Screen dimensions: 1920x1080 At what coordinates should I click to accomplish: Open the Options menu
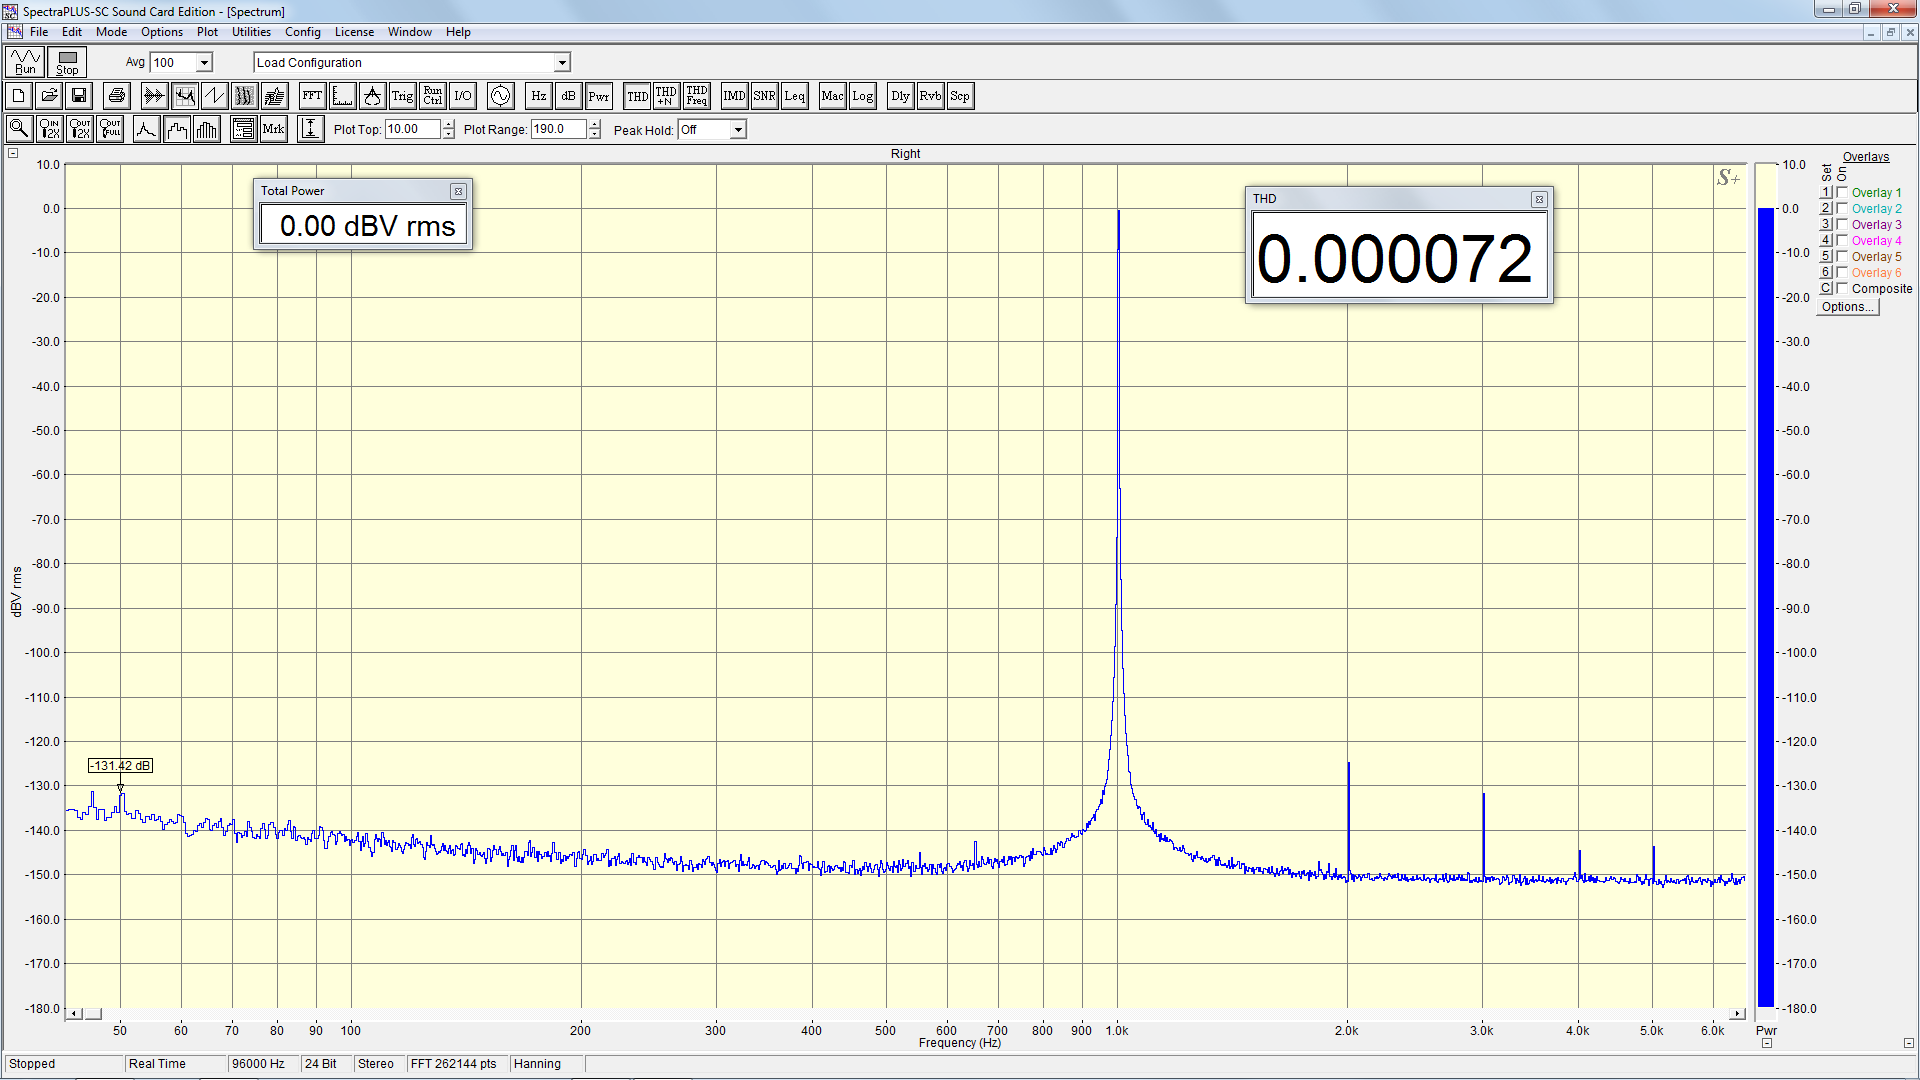(x=162, y=32)
